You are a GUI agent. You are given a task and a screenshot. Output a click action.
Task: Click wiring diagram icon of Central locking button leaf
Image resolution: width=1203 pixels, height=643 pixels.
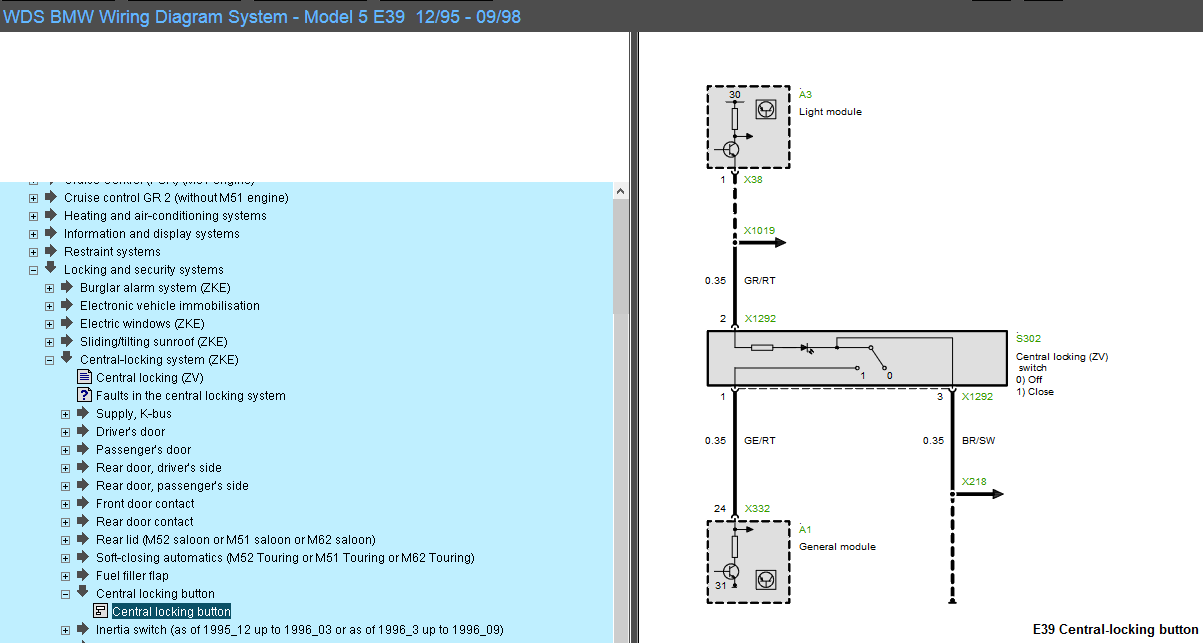100,611
